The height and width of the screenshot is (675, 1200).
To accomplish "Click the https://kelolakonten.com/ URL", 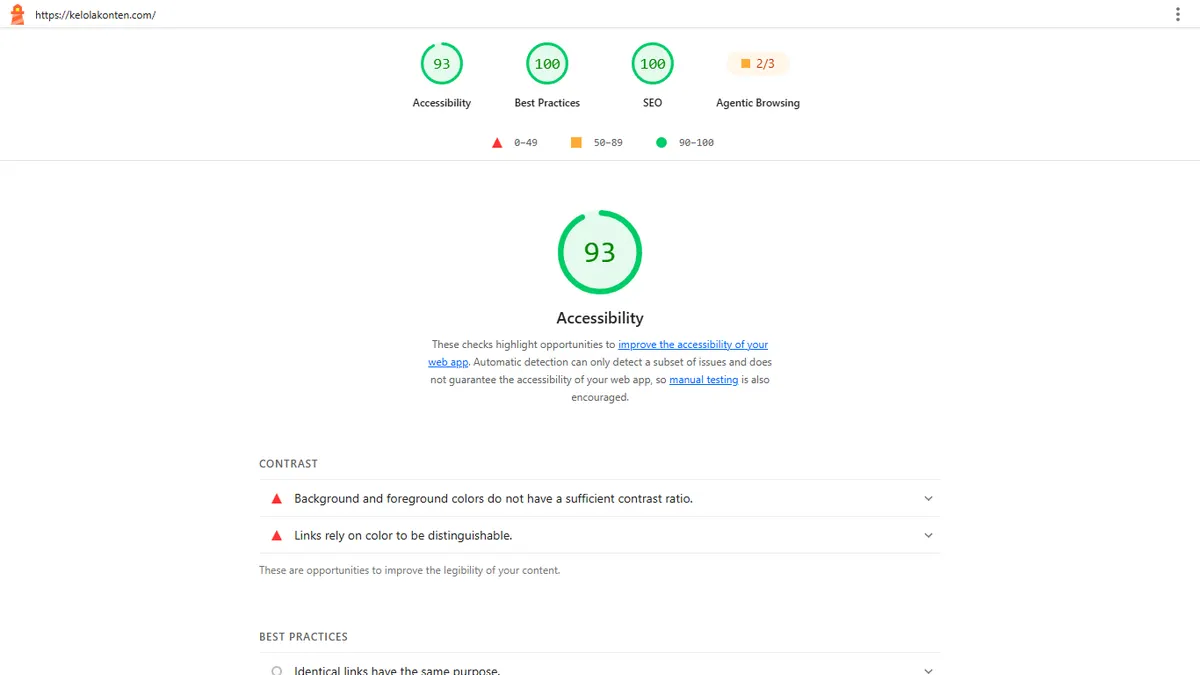I will (95, 15).
